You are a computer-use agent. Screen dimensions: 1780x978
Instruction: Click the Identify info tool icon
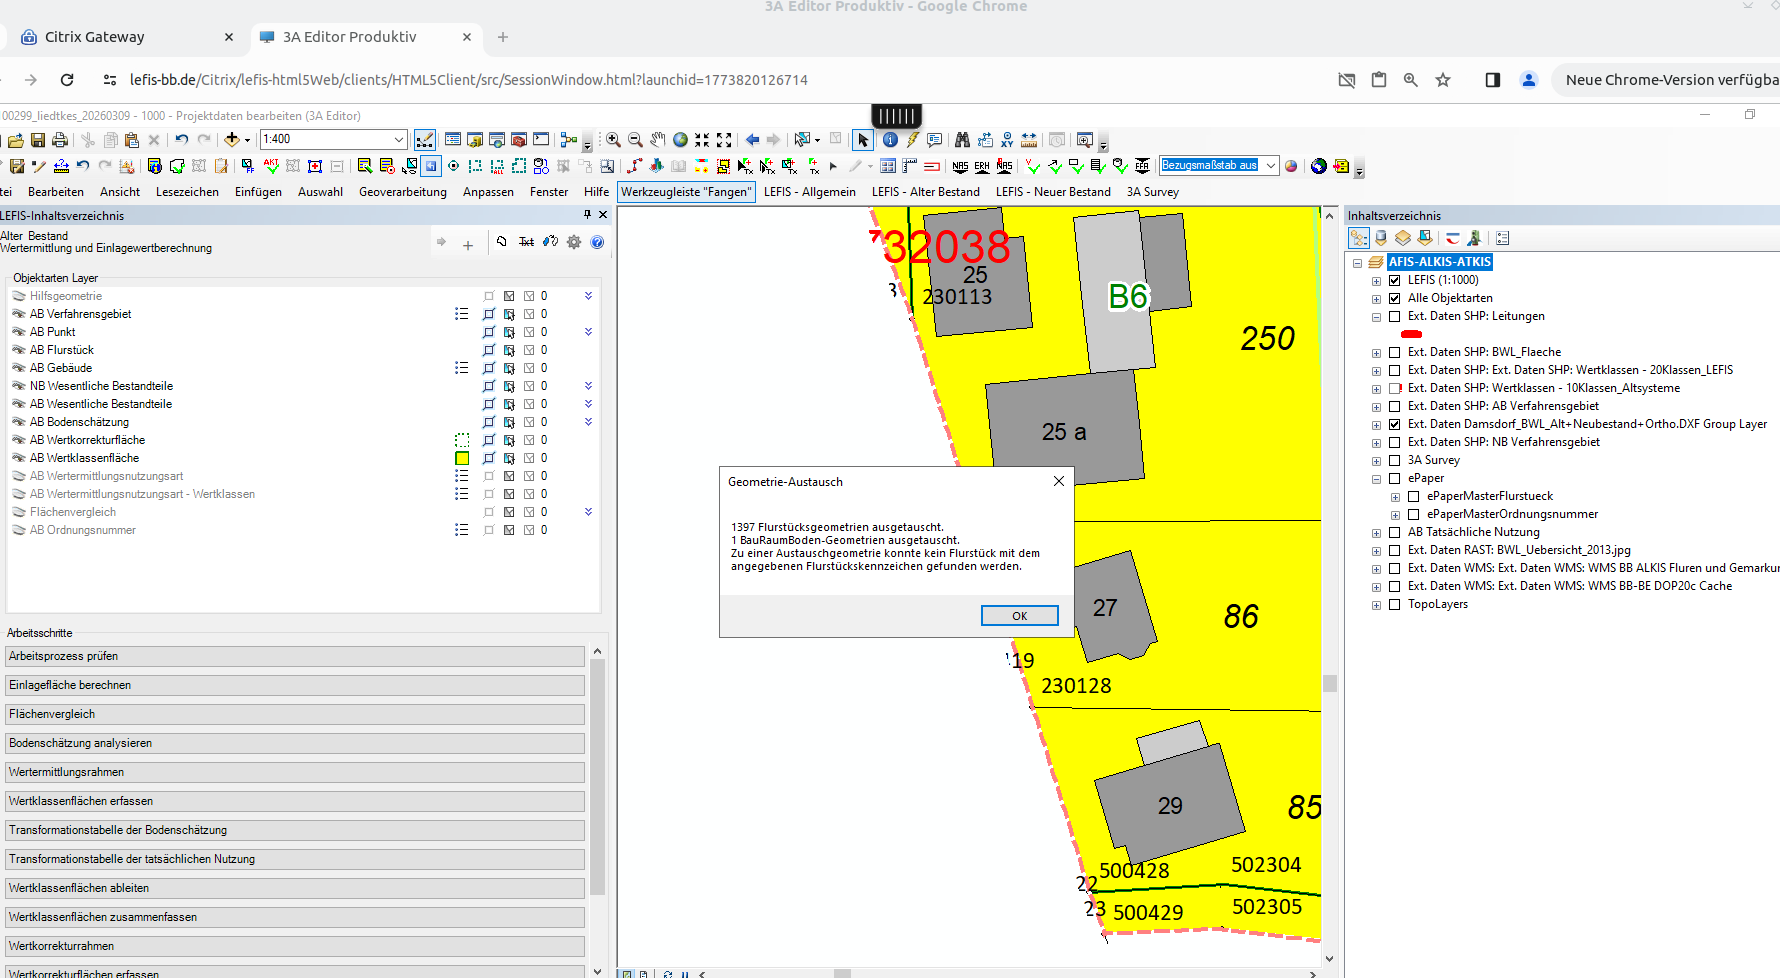[890, 140]
